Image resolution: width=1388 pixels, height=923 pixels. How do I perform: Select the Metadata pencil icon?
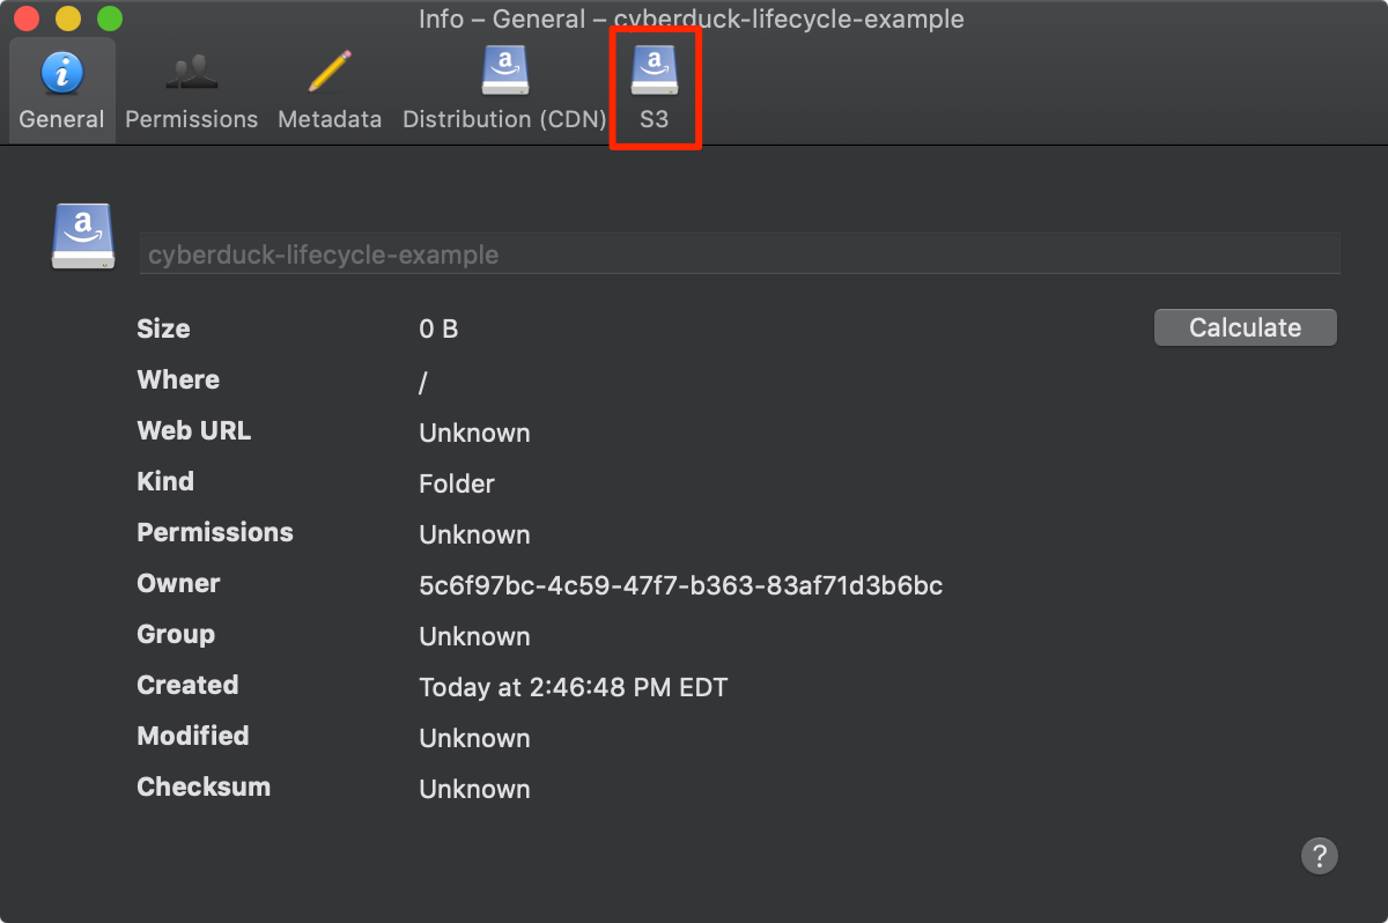coord(329,68)
